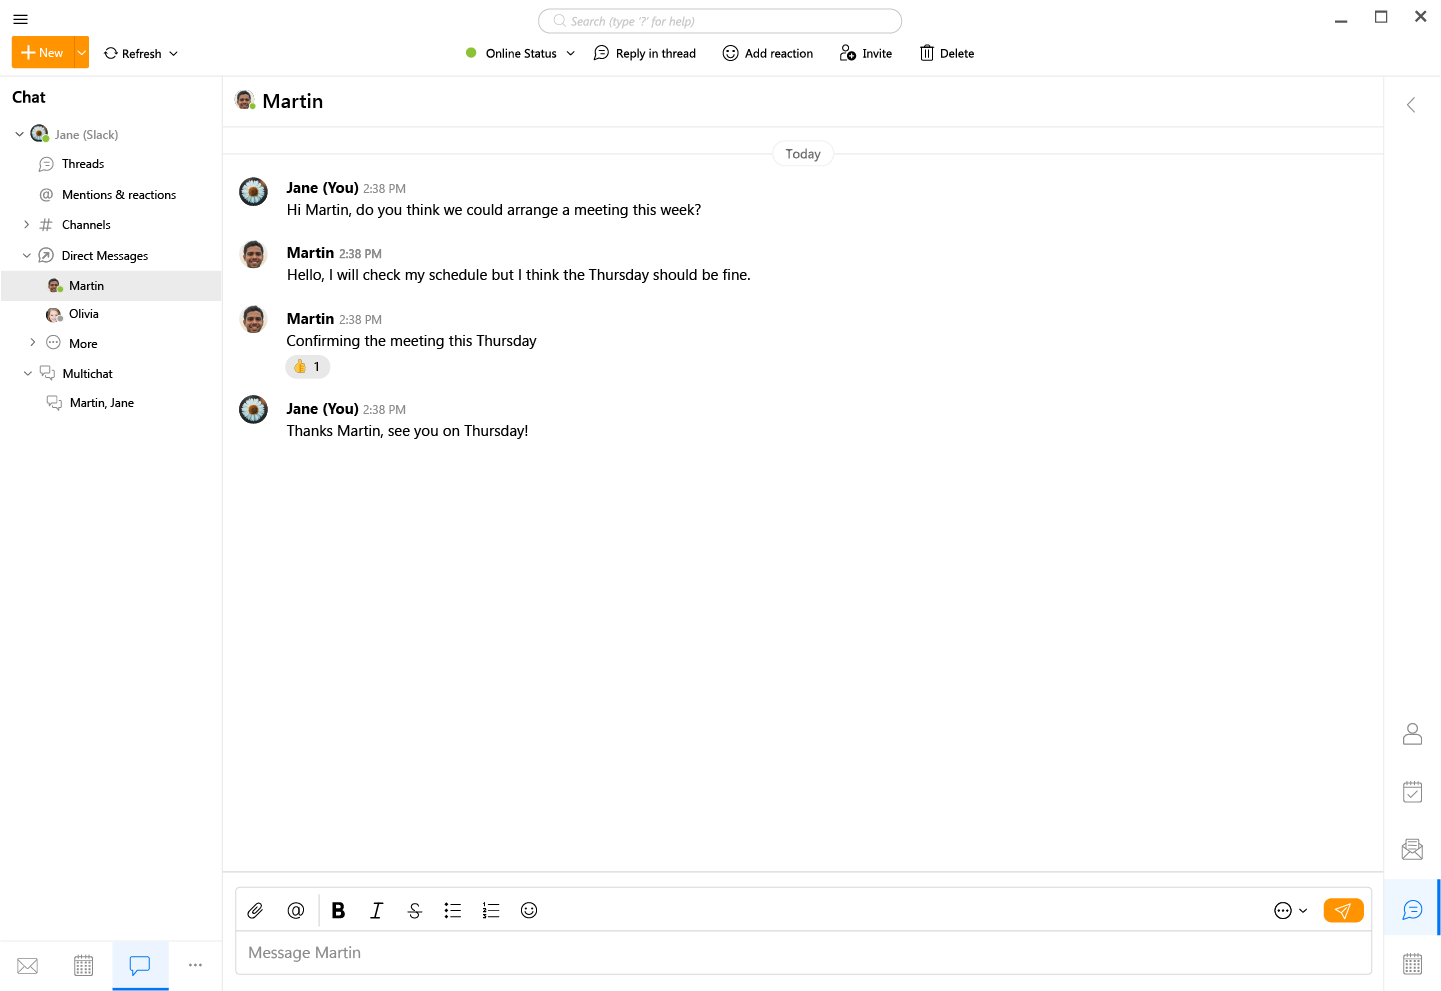Screen dimensions: 1441x991
Task: Open the contacts icon in right sidebar
Action: 1412,734
